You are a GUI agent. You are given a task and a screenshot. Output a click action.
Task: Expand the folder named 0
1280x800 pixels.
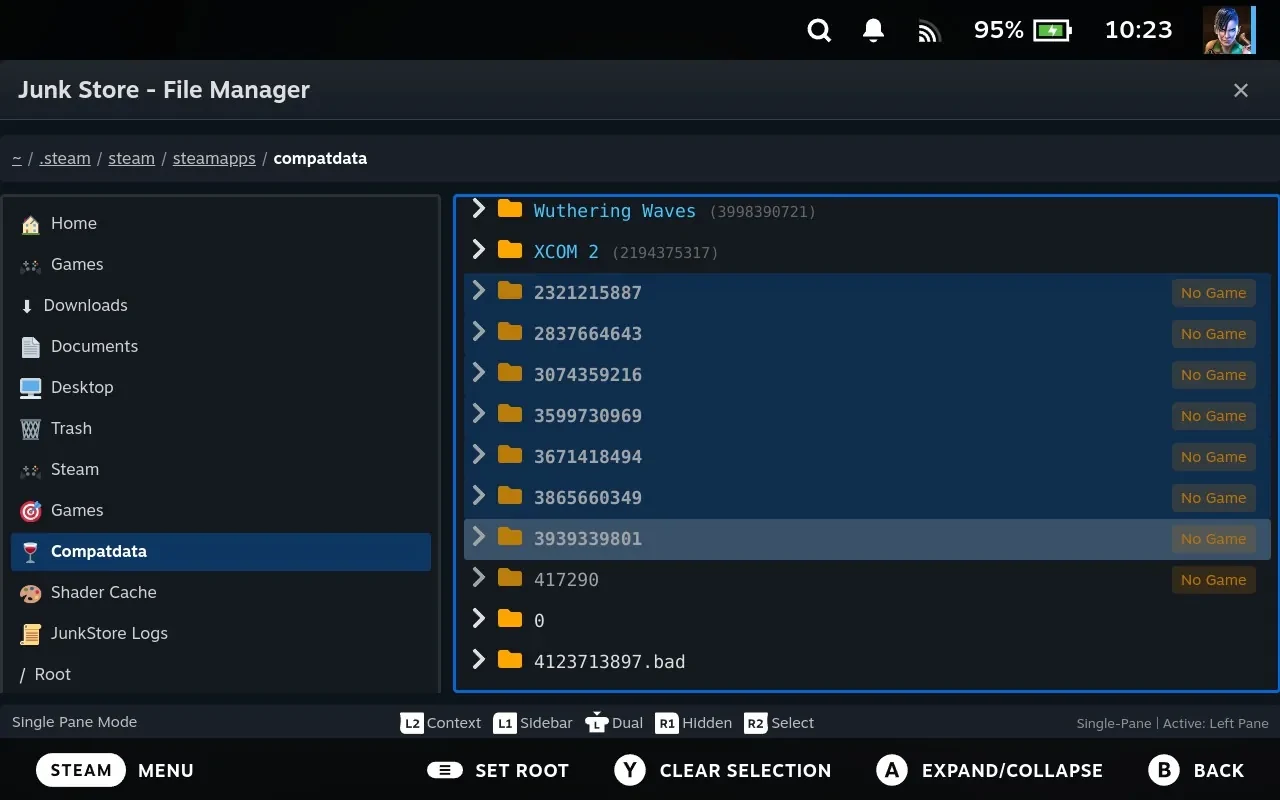(479, 618)
